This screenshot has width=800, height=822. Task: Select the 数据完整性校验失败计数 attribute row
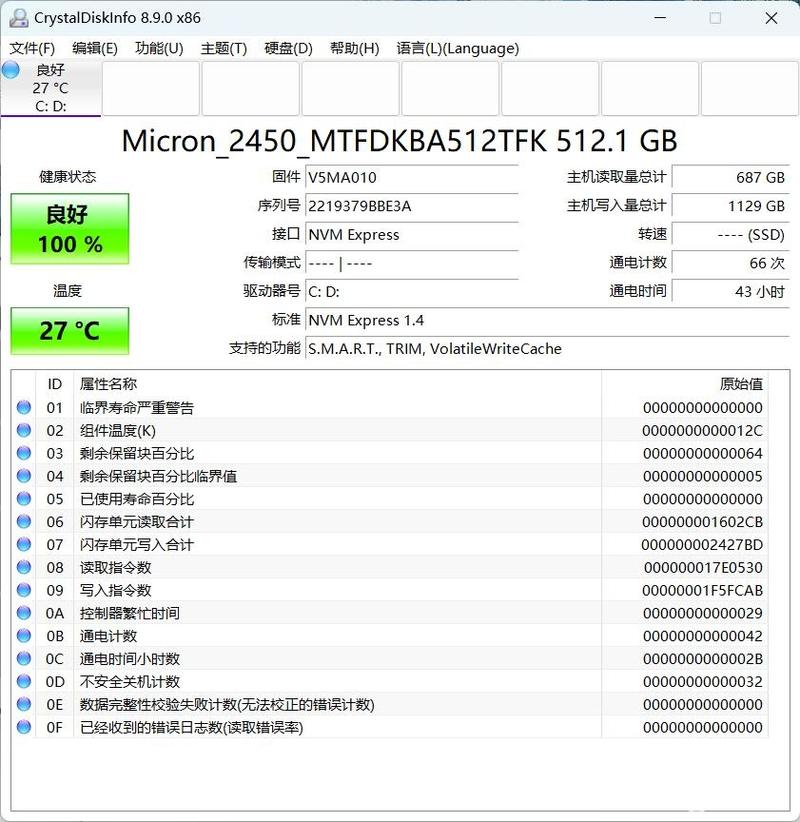[391, 704]
